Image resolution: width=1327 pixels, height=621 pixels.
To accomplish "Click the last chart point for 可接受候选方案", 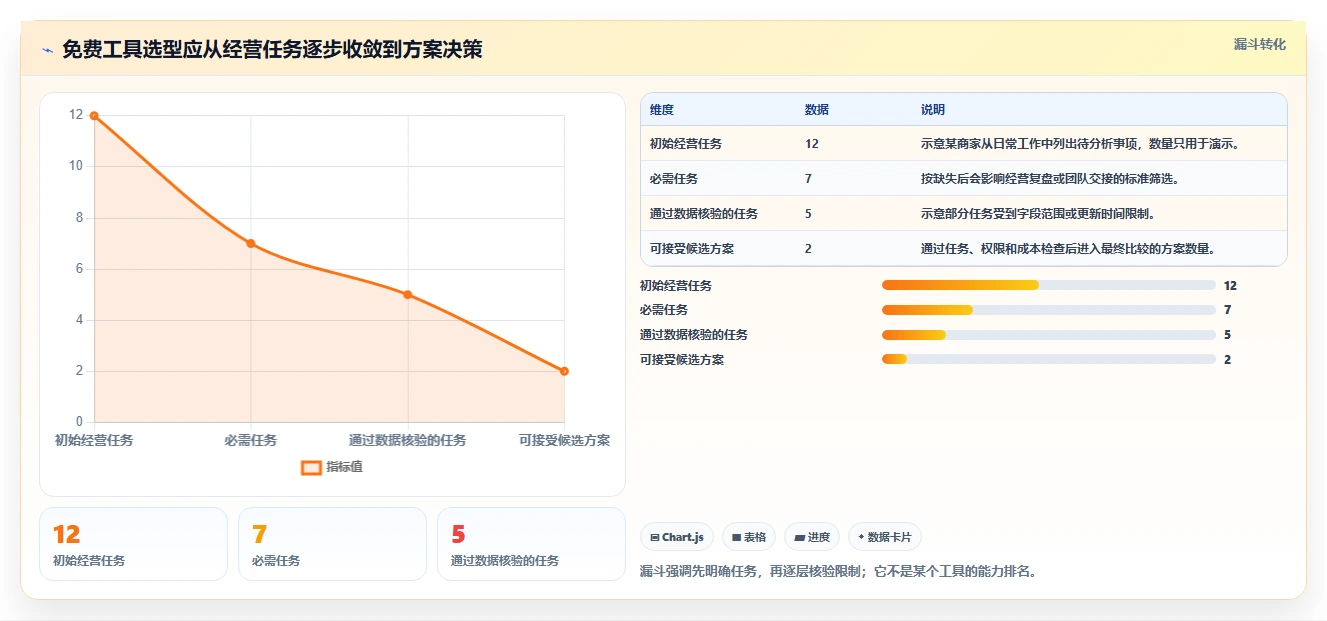I will [x=564, y=371].
